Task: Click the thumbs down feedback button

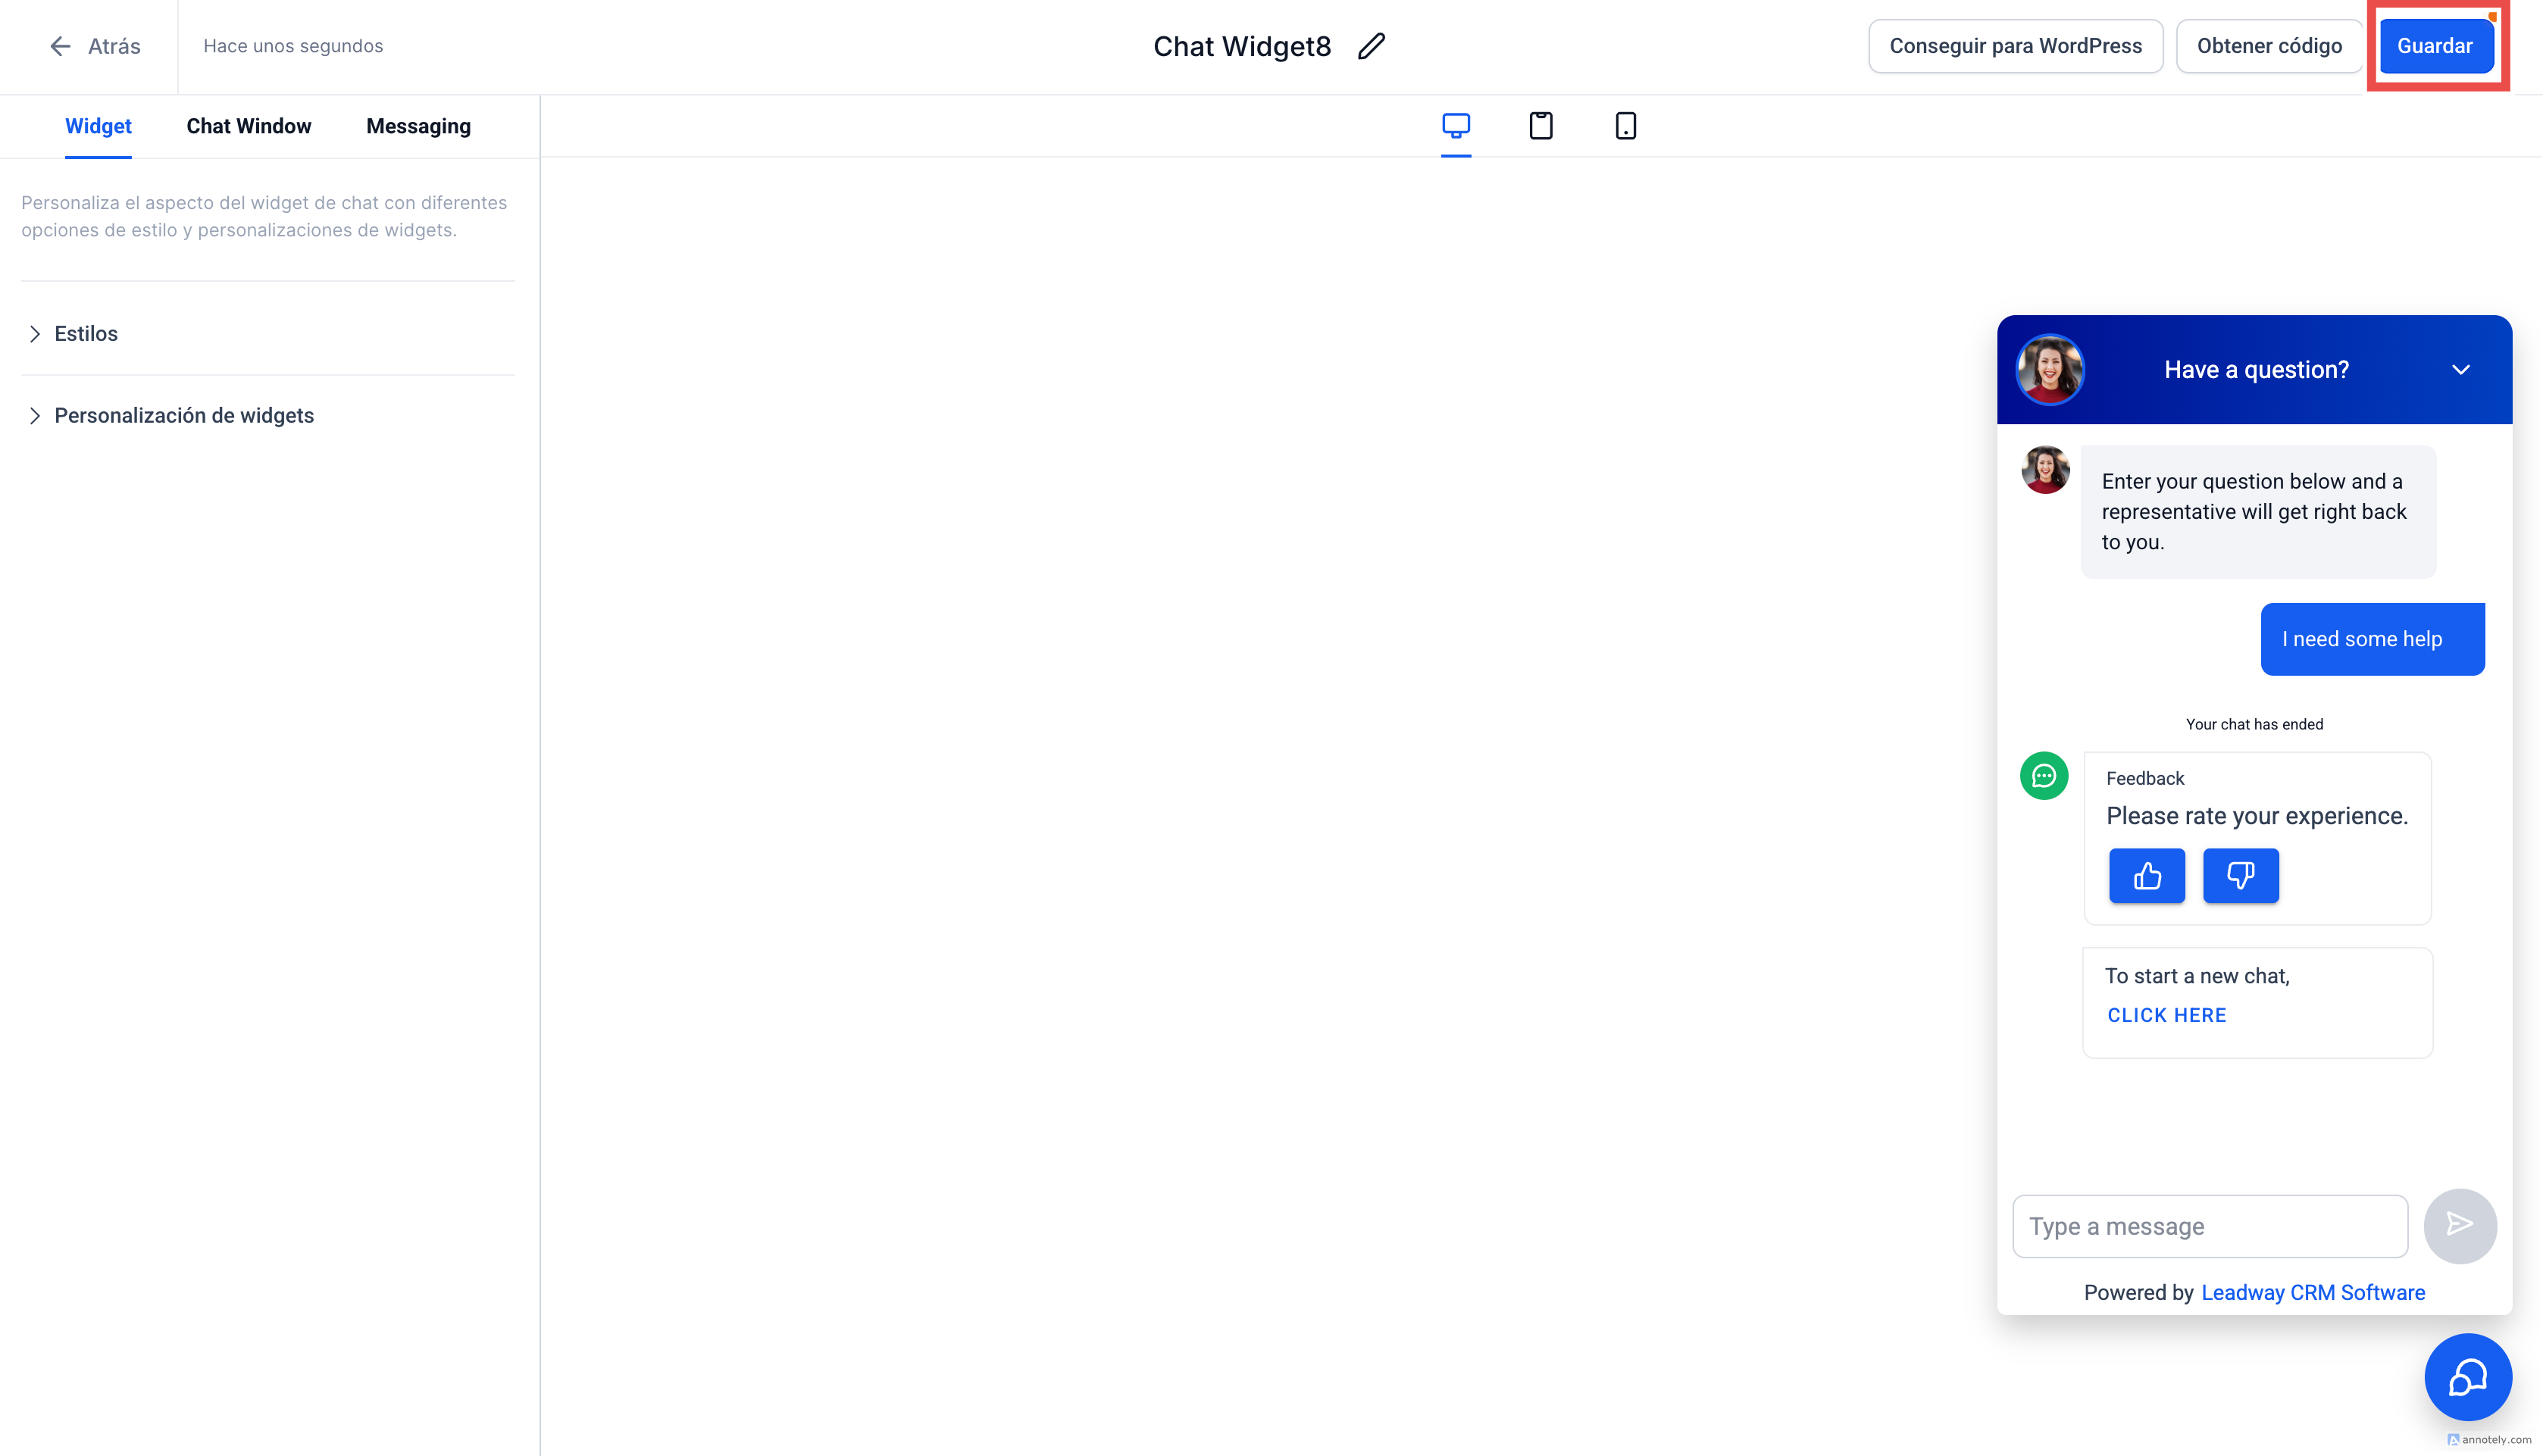Action: [x=2240, y=876]
